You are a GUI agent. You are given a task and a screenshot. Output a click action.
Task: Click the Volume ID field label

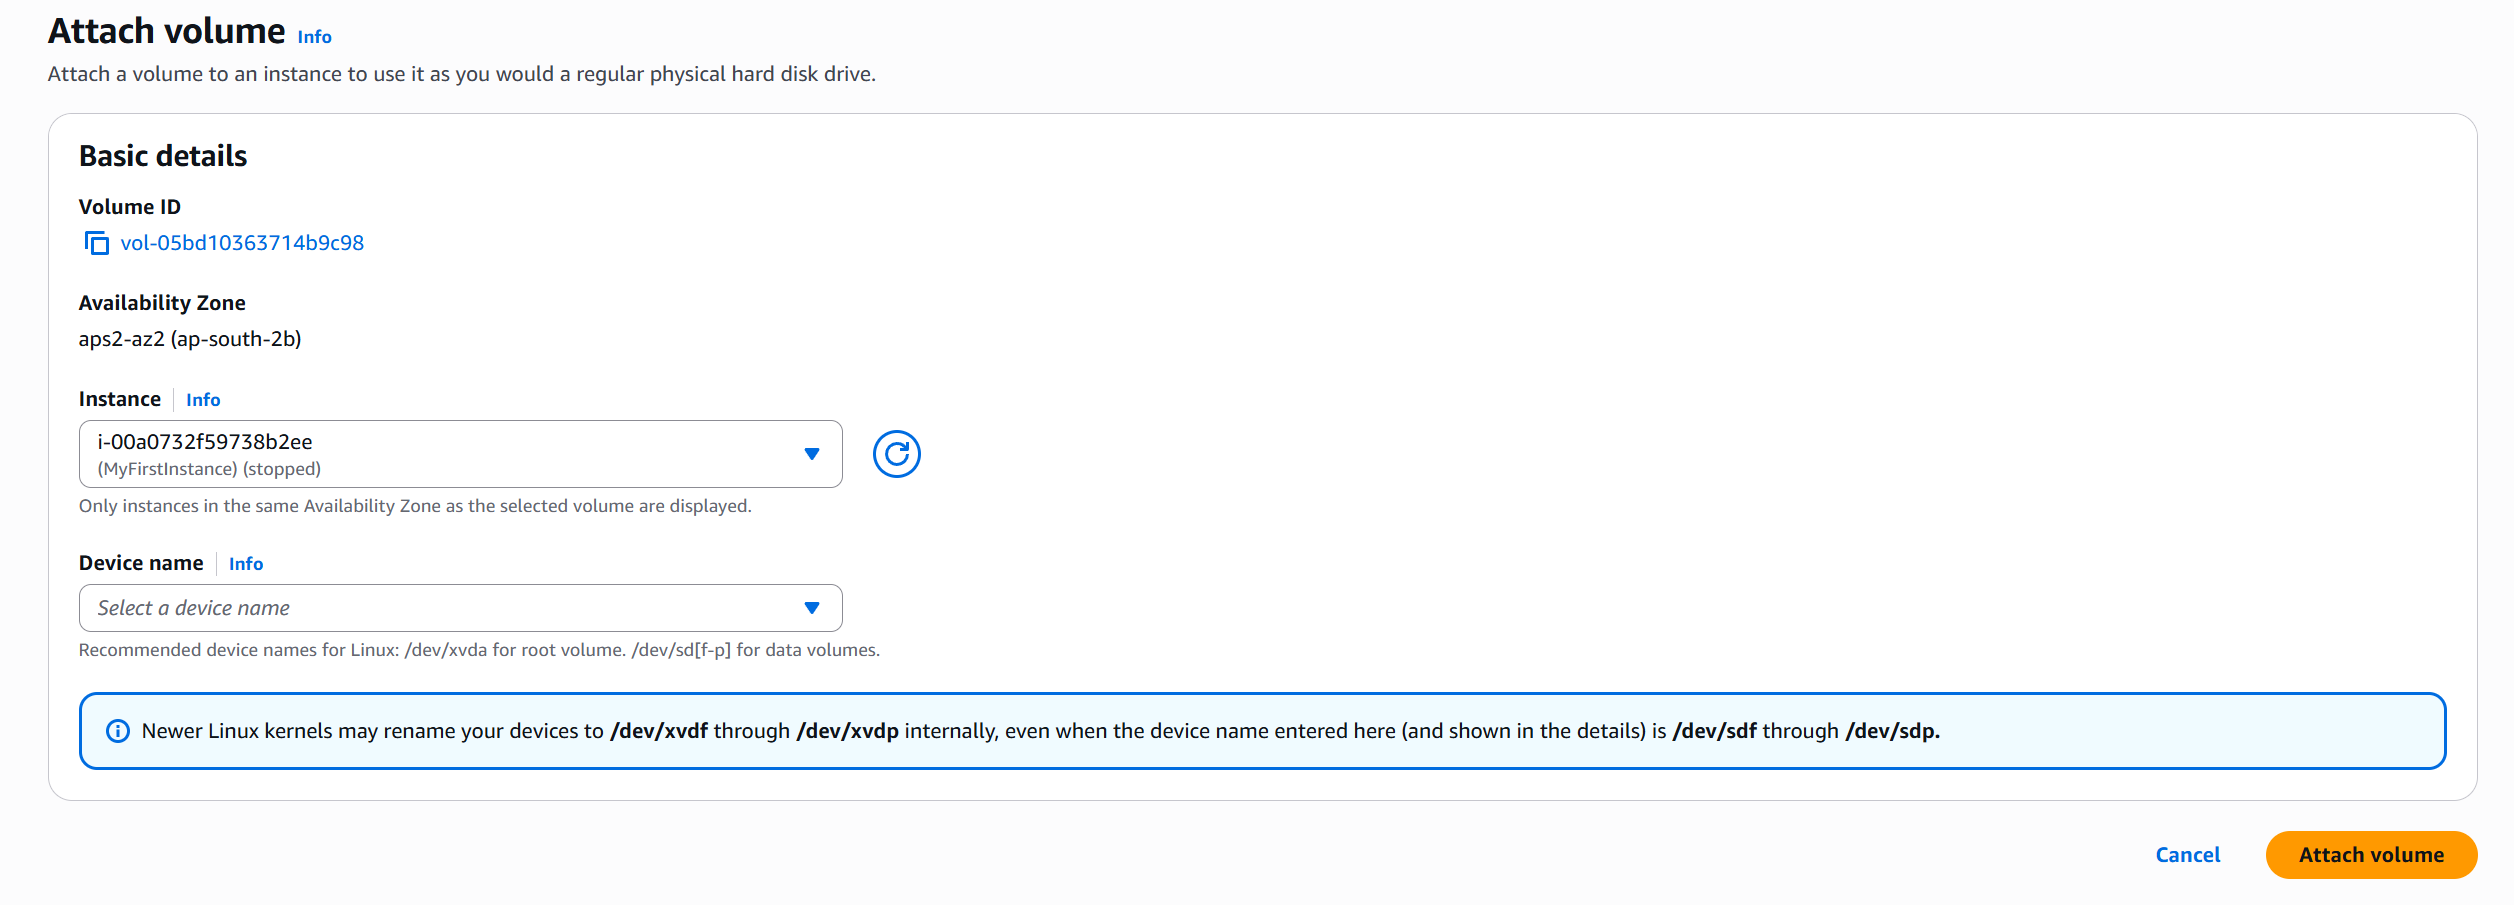pos(130,207)
